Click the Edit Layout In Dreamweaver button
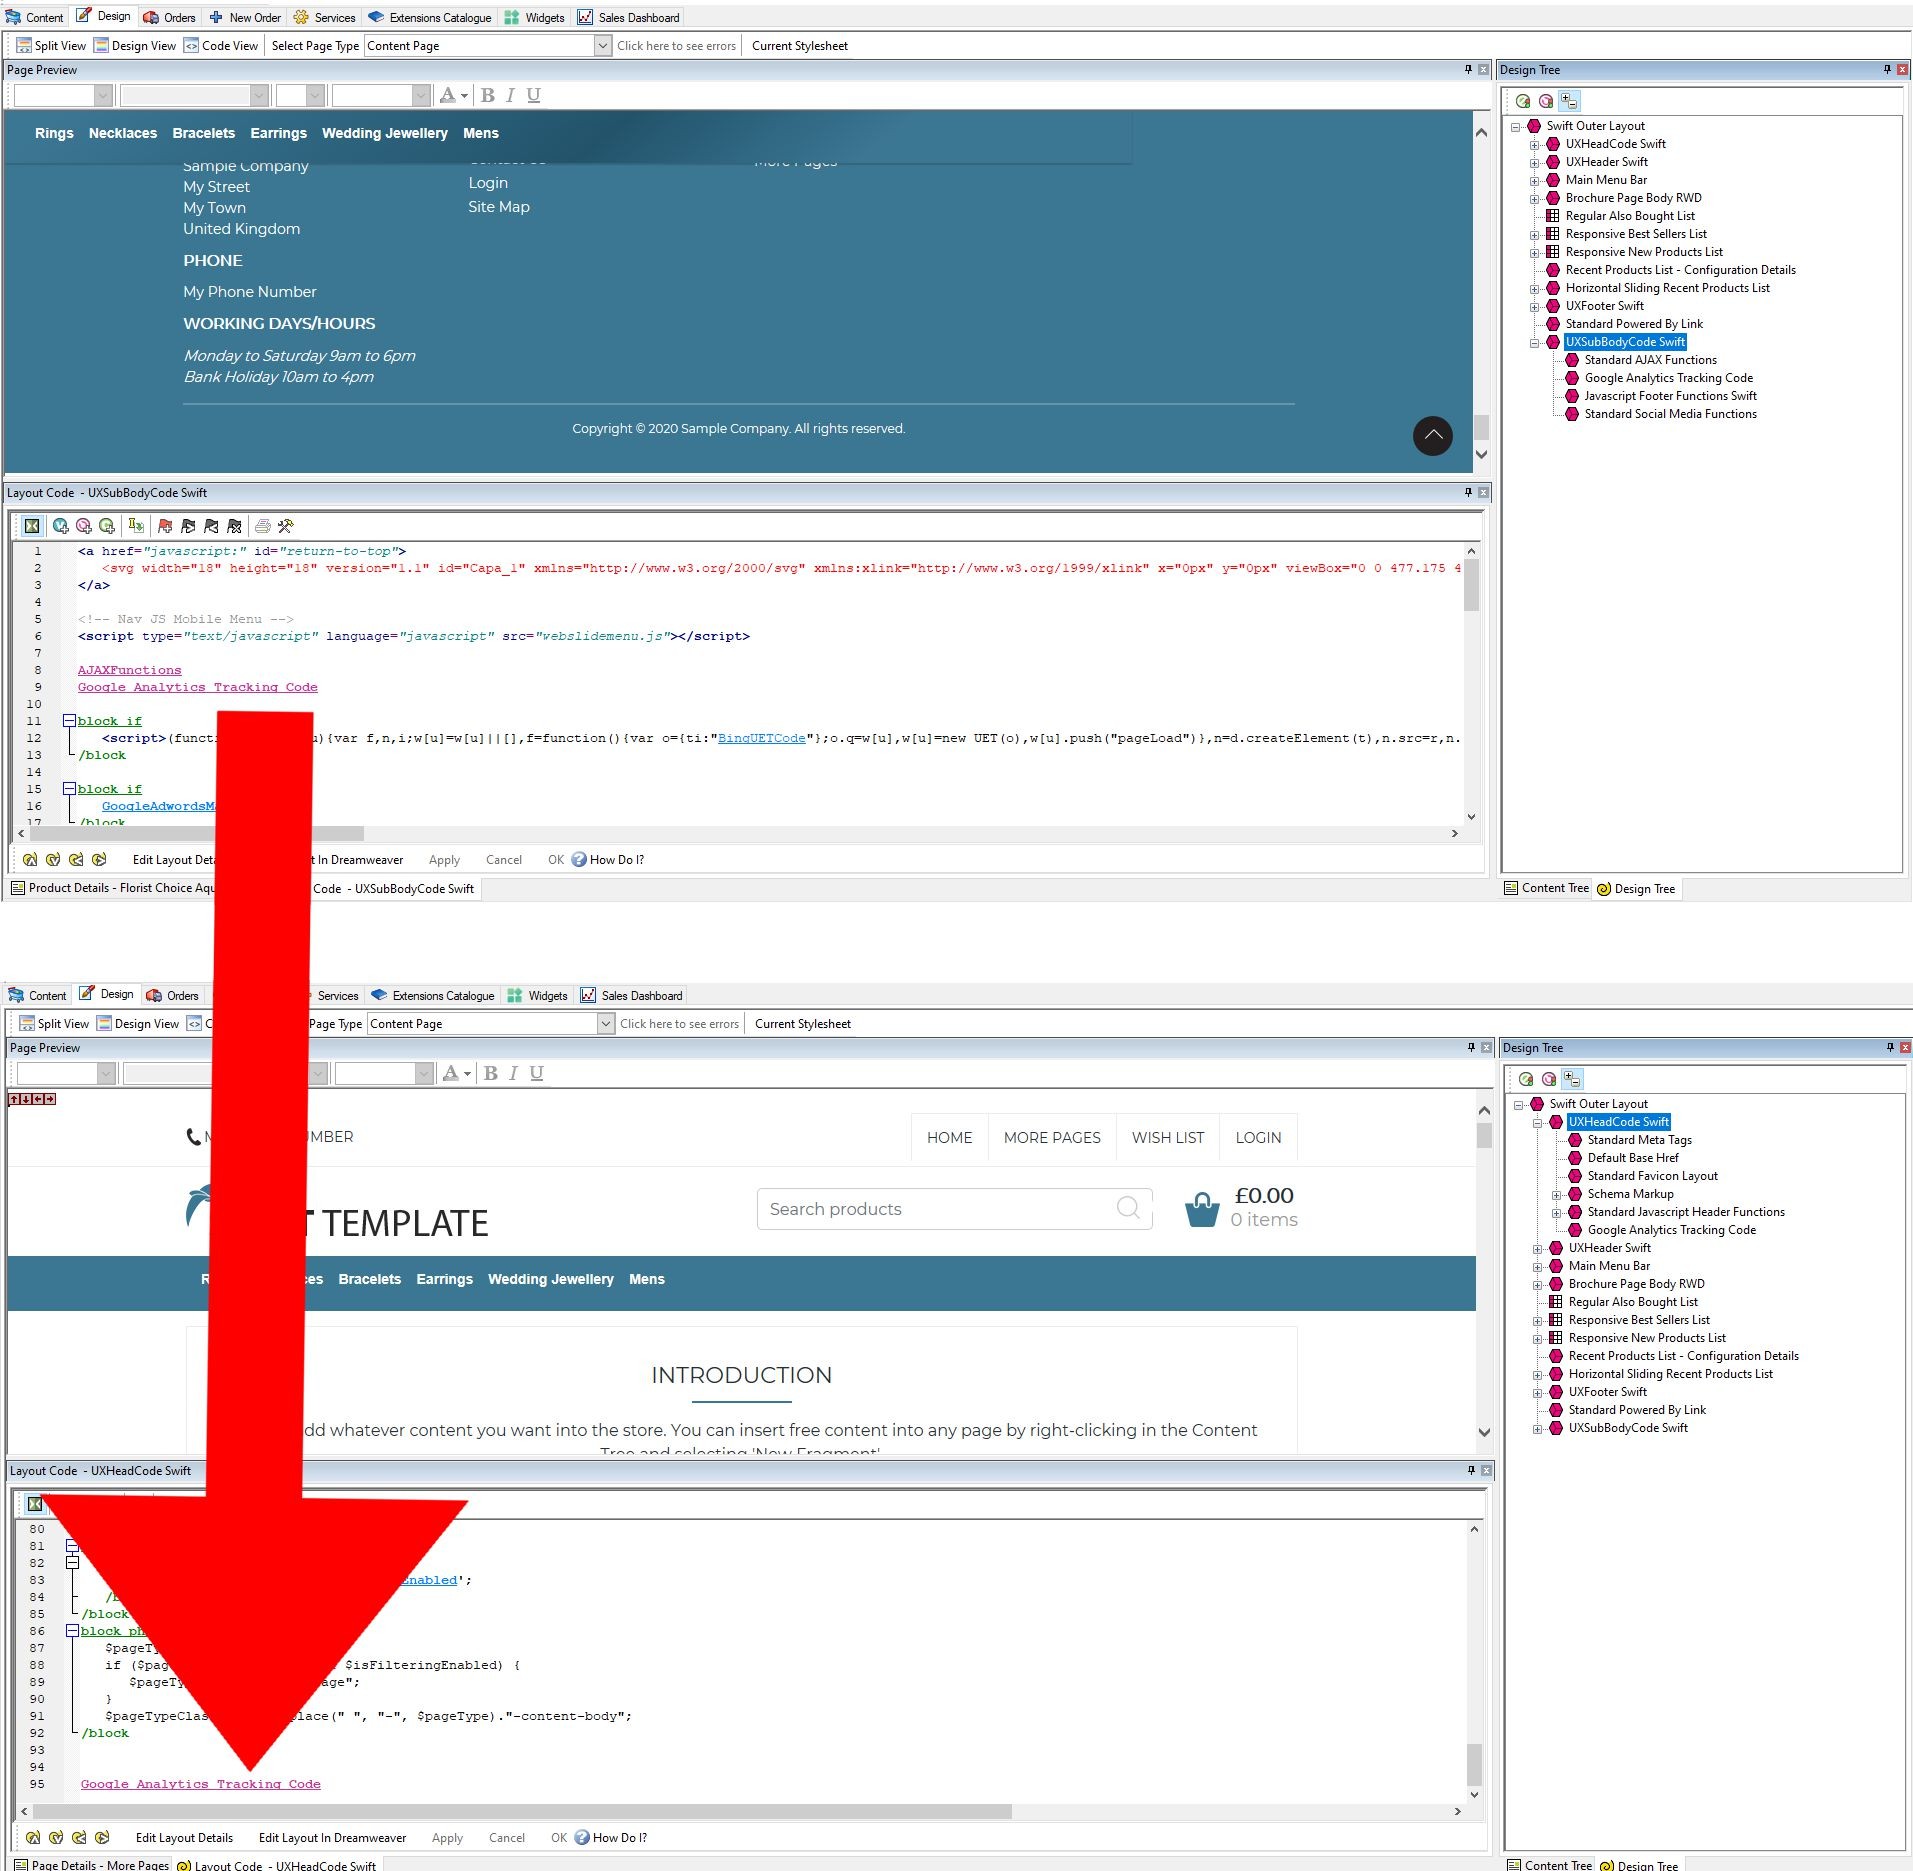The height and width of the screenshot is (1871, 1913). click(332, 1838)
